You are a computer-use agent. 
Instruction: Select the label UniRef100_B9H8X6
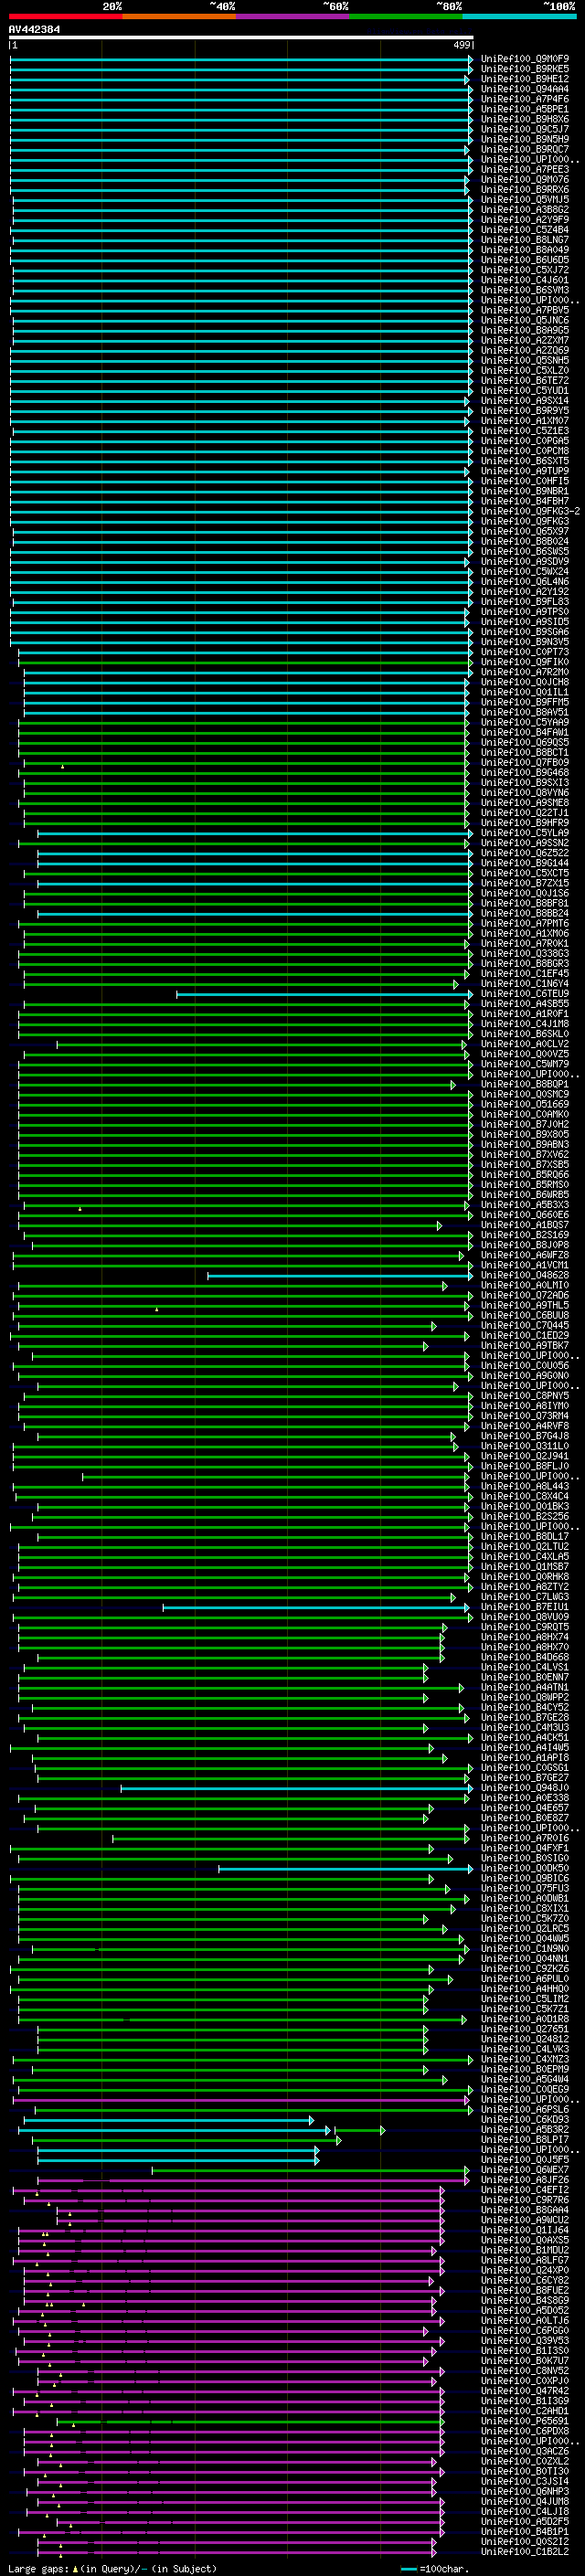click(525, 120)
